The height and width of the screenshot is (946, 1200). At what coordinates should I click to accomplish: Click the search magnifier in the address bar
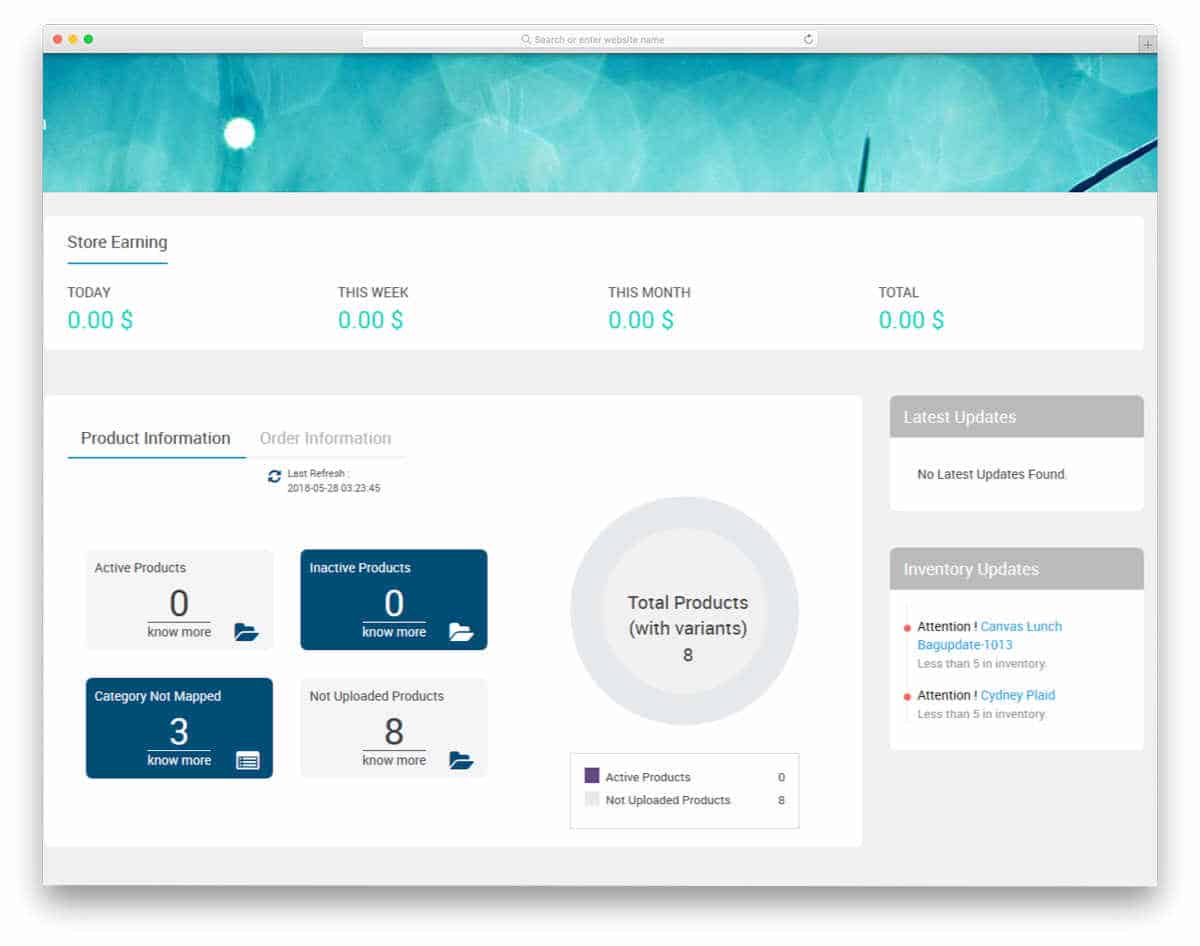coord(527,39)
